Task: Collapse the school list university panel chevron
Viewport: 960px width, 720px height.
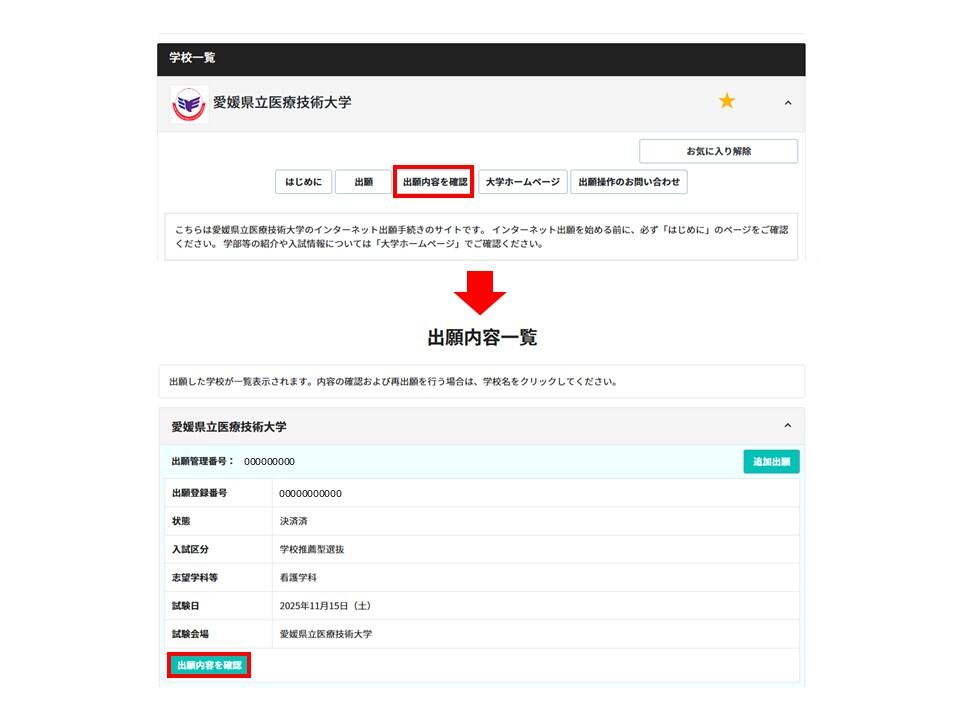Action: 788,102
